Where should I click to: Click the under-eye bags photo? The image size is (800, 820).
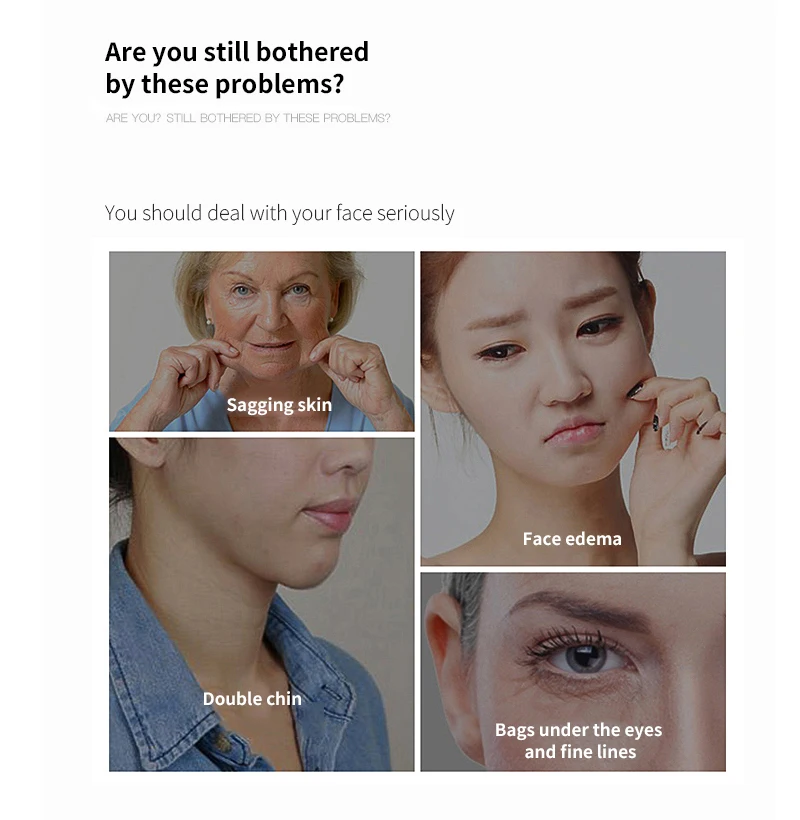click(x=573, y=672)
